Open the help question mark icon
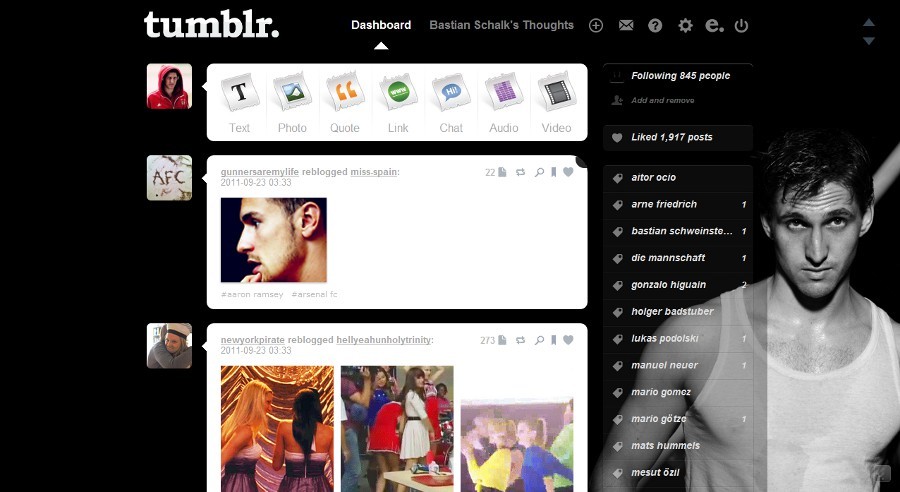Screen dimensions: 900x492 [655, 25]
